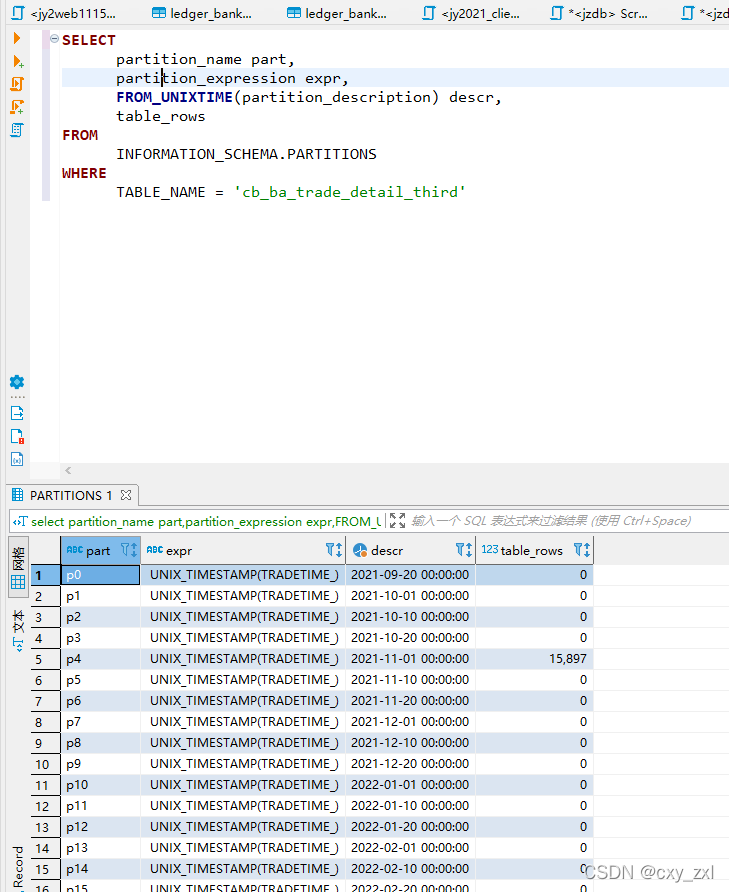Screen dimensions: 729x892
Task: Sort/filter the expr column icon
Action: pyautogui.click(x=334, y=550)
